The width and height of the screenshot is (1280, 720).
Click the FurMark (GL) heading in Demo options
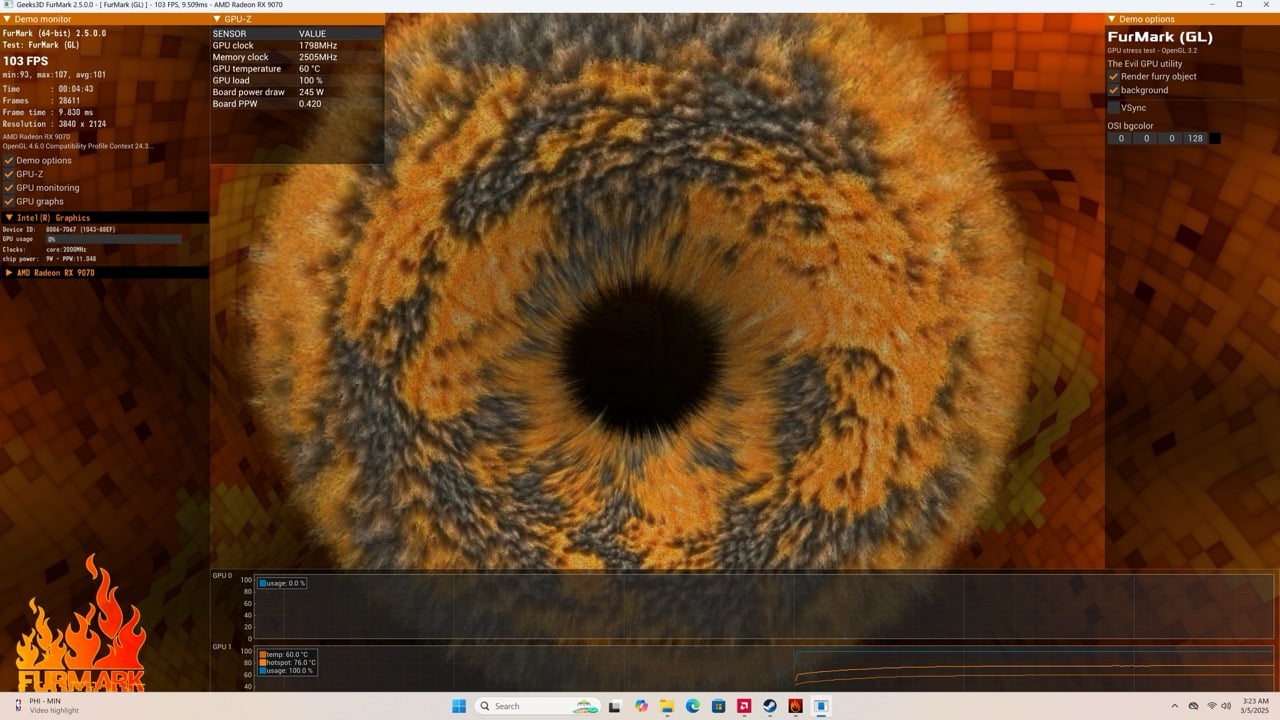point(1160,37)
